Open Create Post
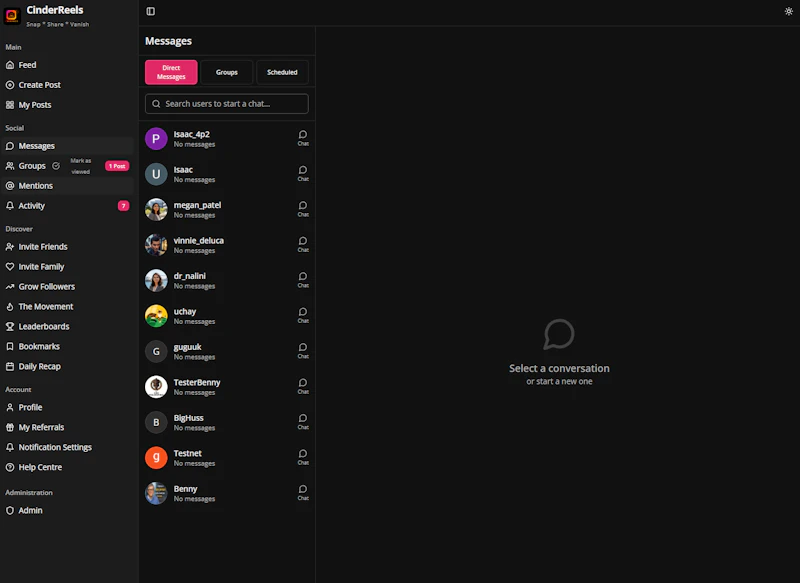This screenshot has width=800, height=583. (x=67, y=85)
